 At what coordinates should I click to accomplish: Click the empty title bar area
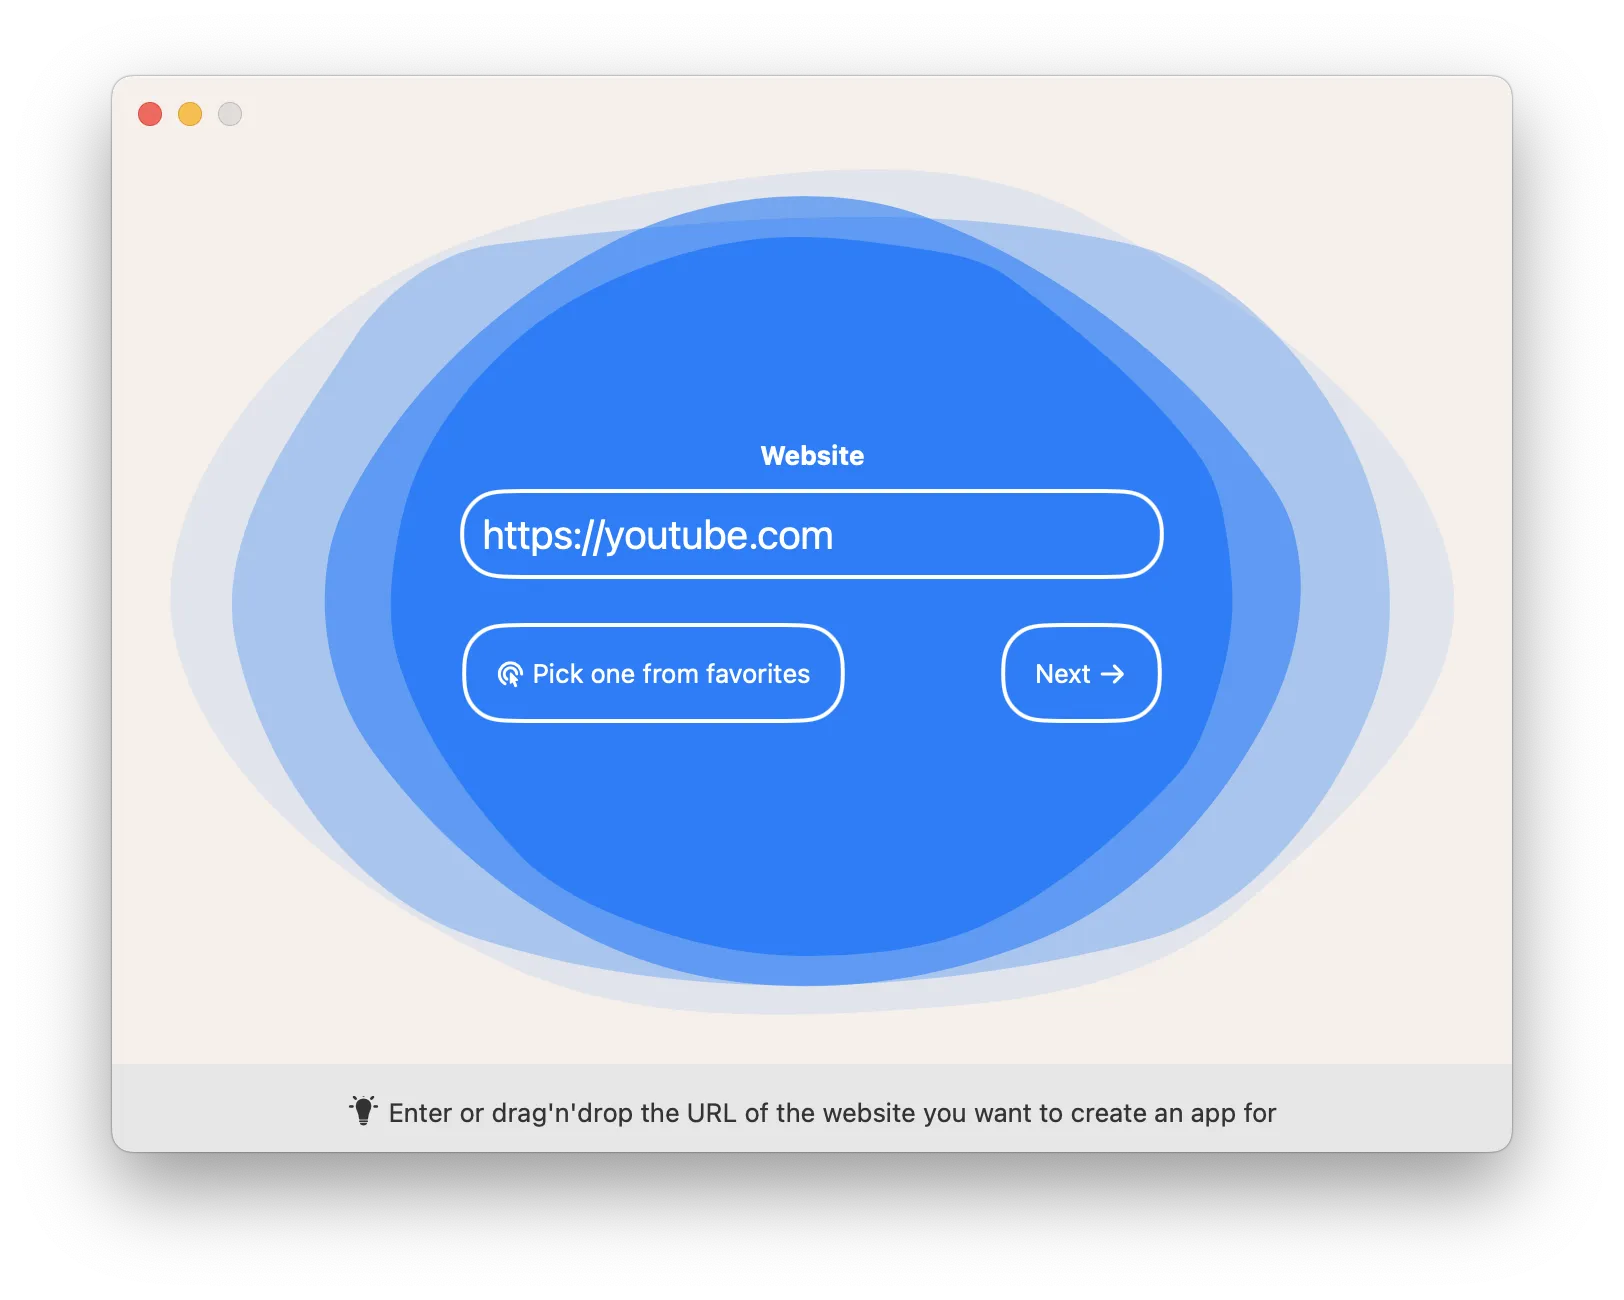(800, 112)
